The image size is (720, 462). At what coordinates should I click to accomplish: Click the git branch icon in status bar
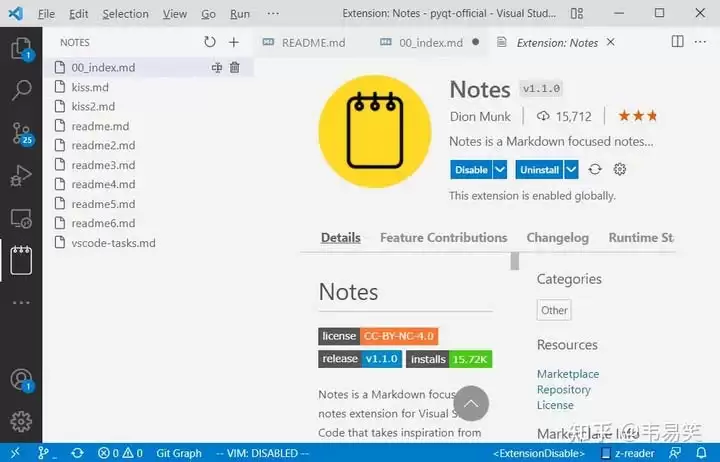click(x=43, y=453)
